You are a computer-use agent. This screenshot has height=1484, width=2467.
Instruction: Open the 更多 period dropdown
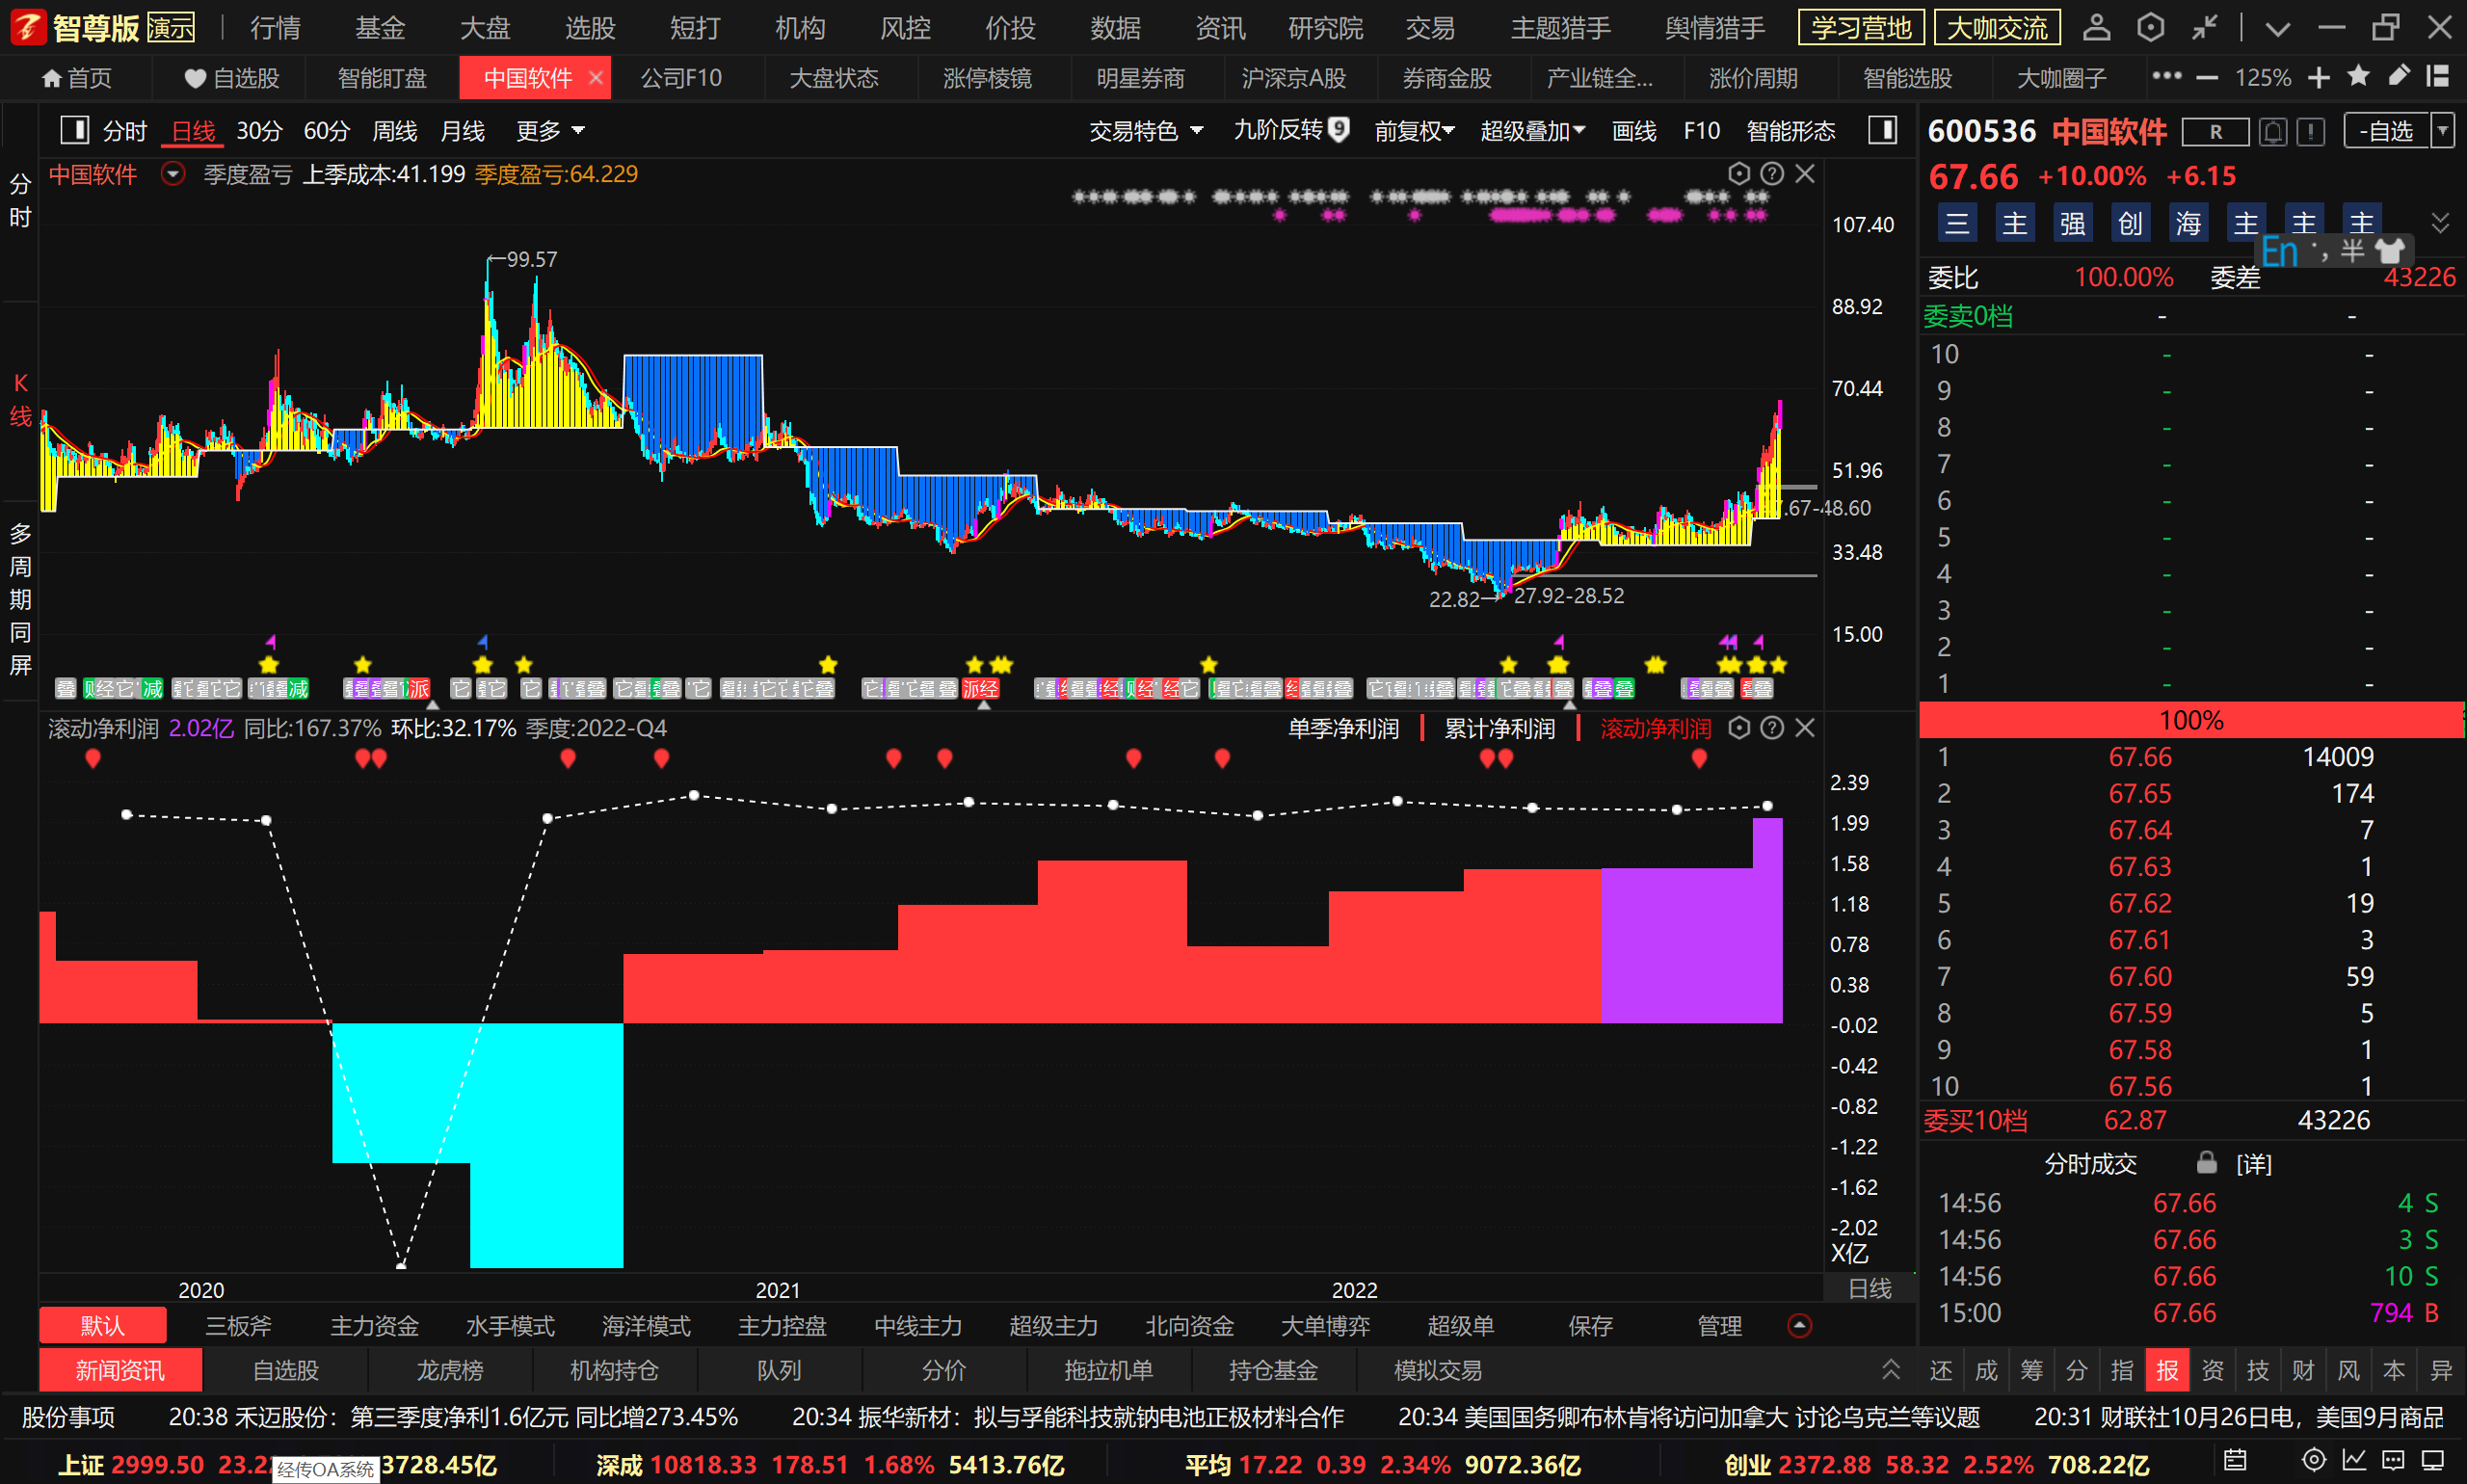point(550,131)
